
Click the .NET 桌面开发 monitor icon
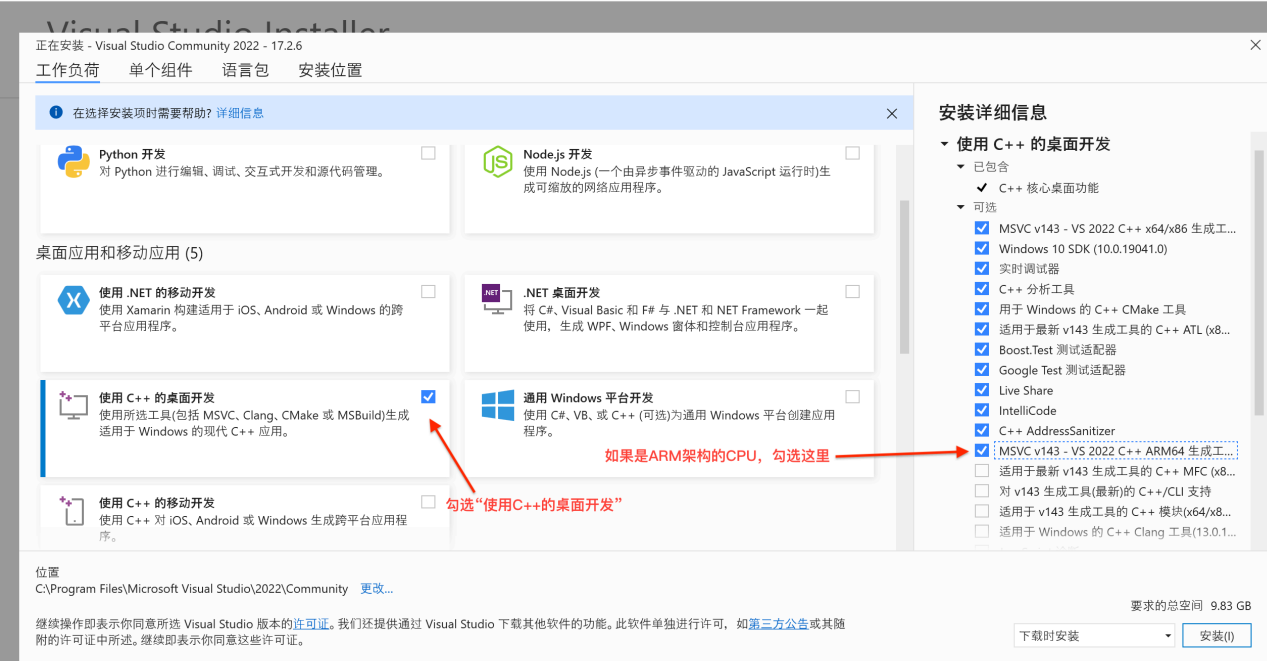pyautogui.click(x=496, y=300)
